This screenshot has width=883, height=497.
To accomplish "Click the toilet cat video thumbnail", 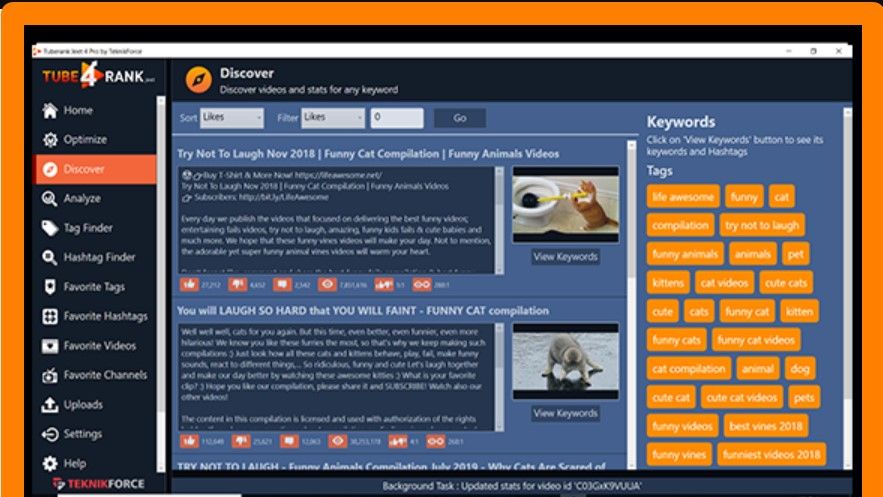I will (565, 204).
